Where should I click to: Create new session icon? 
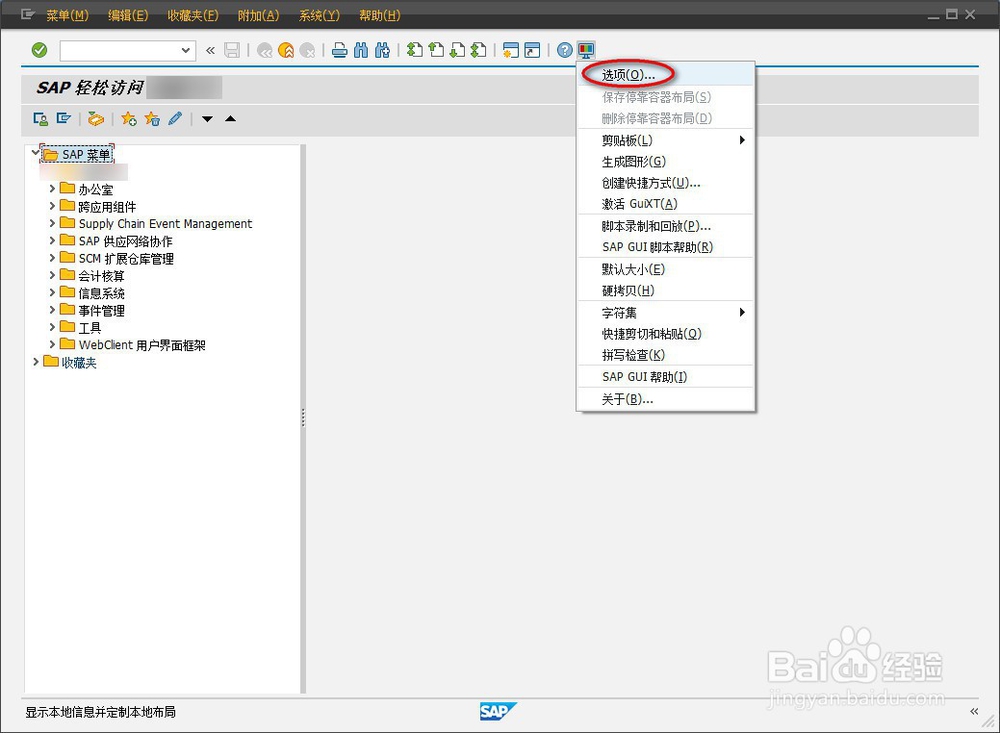coord(511,50)
